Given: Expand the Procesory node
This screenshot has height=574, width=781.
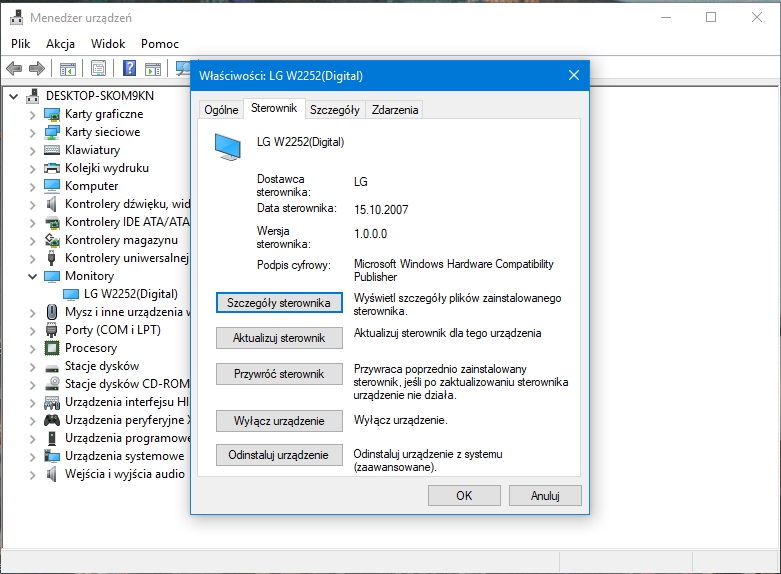Looking at the screenshot, I should pos(32,349).
